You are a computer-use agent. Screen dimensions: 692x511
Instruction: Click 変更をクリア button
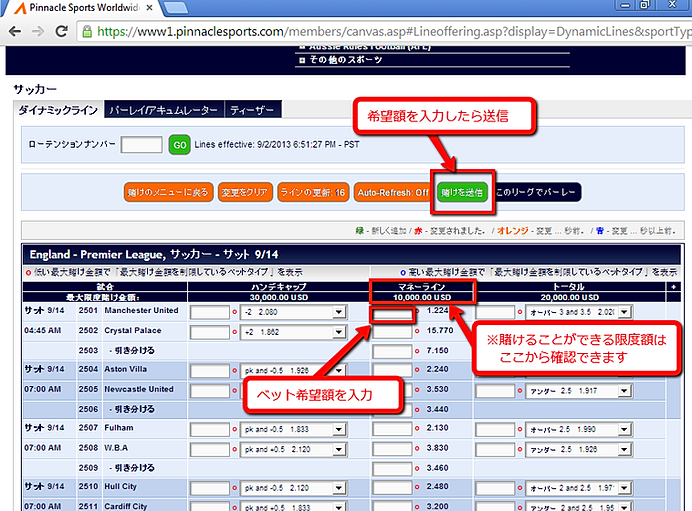point(244,192)
